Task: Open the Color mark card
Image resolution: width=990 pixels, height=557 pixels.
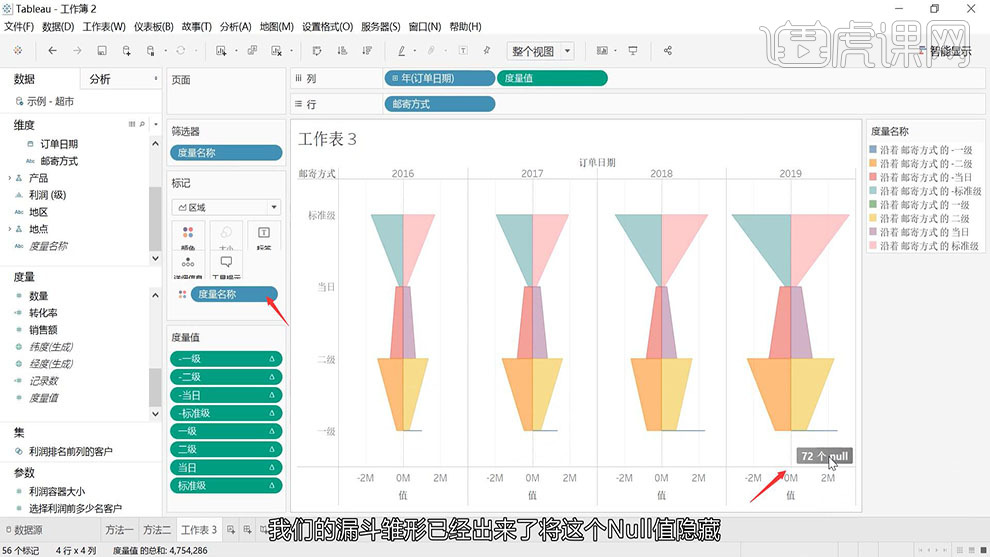Action: coord(188,236)
